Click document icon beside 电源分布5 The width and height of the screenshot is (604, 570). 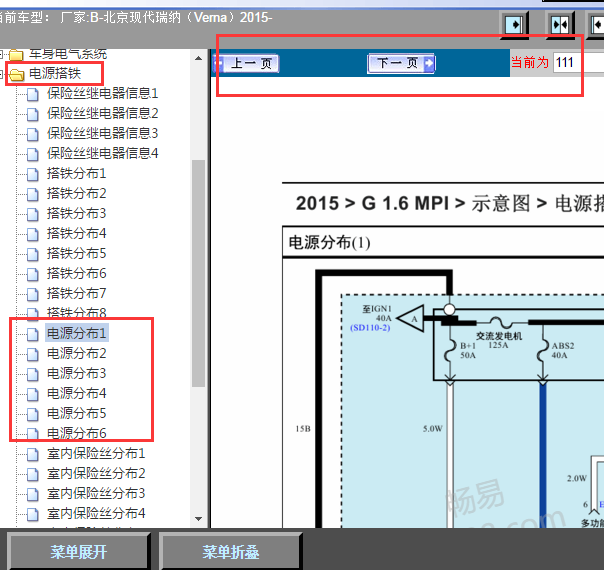click(33, 414)
